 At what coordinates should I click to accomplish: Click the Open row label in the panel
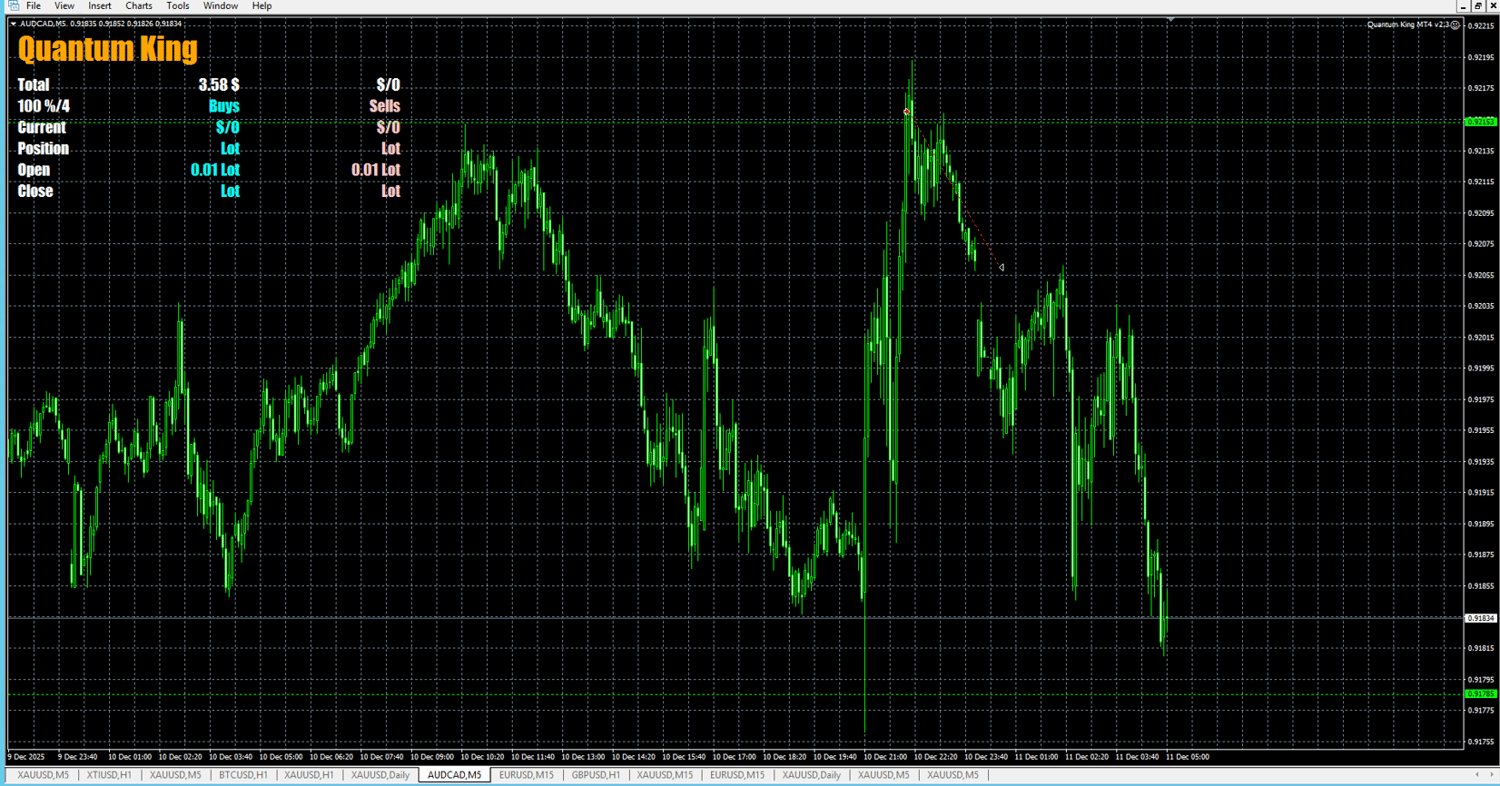point(34,170)
